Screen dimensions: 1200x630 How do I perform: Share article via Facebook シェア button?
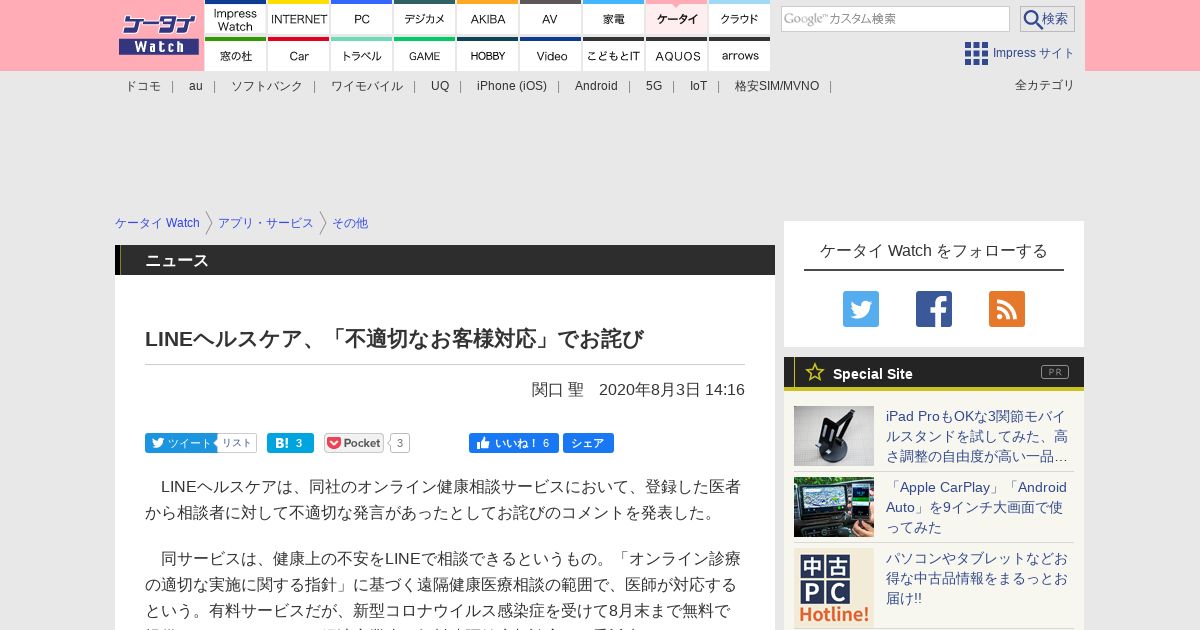(588, 443)
